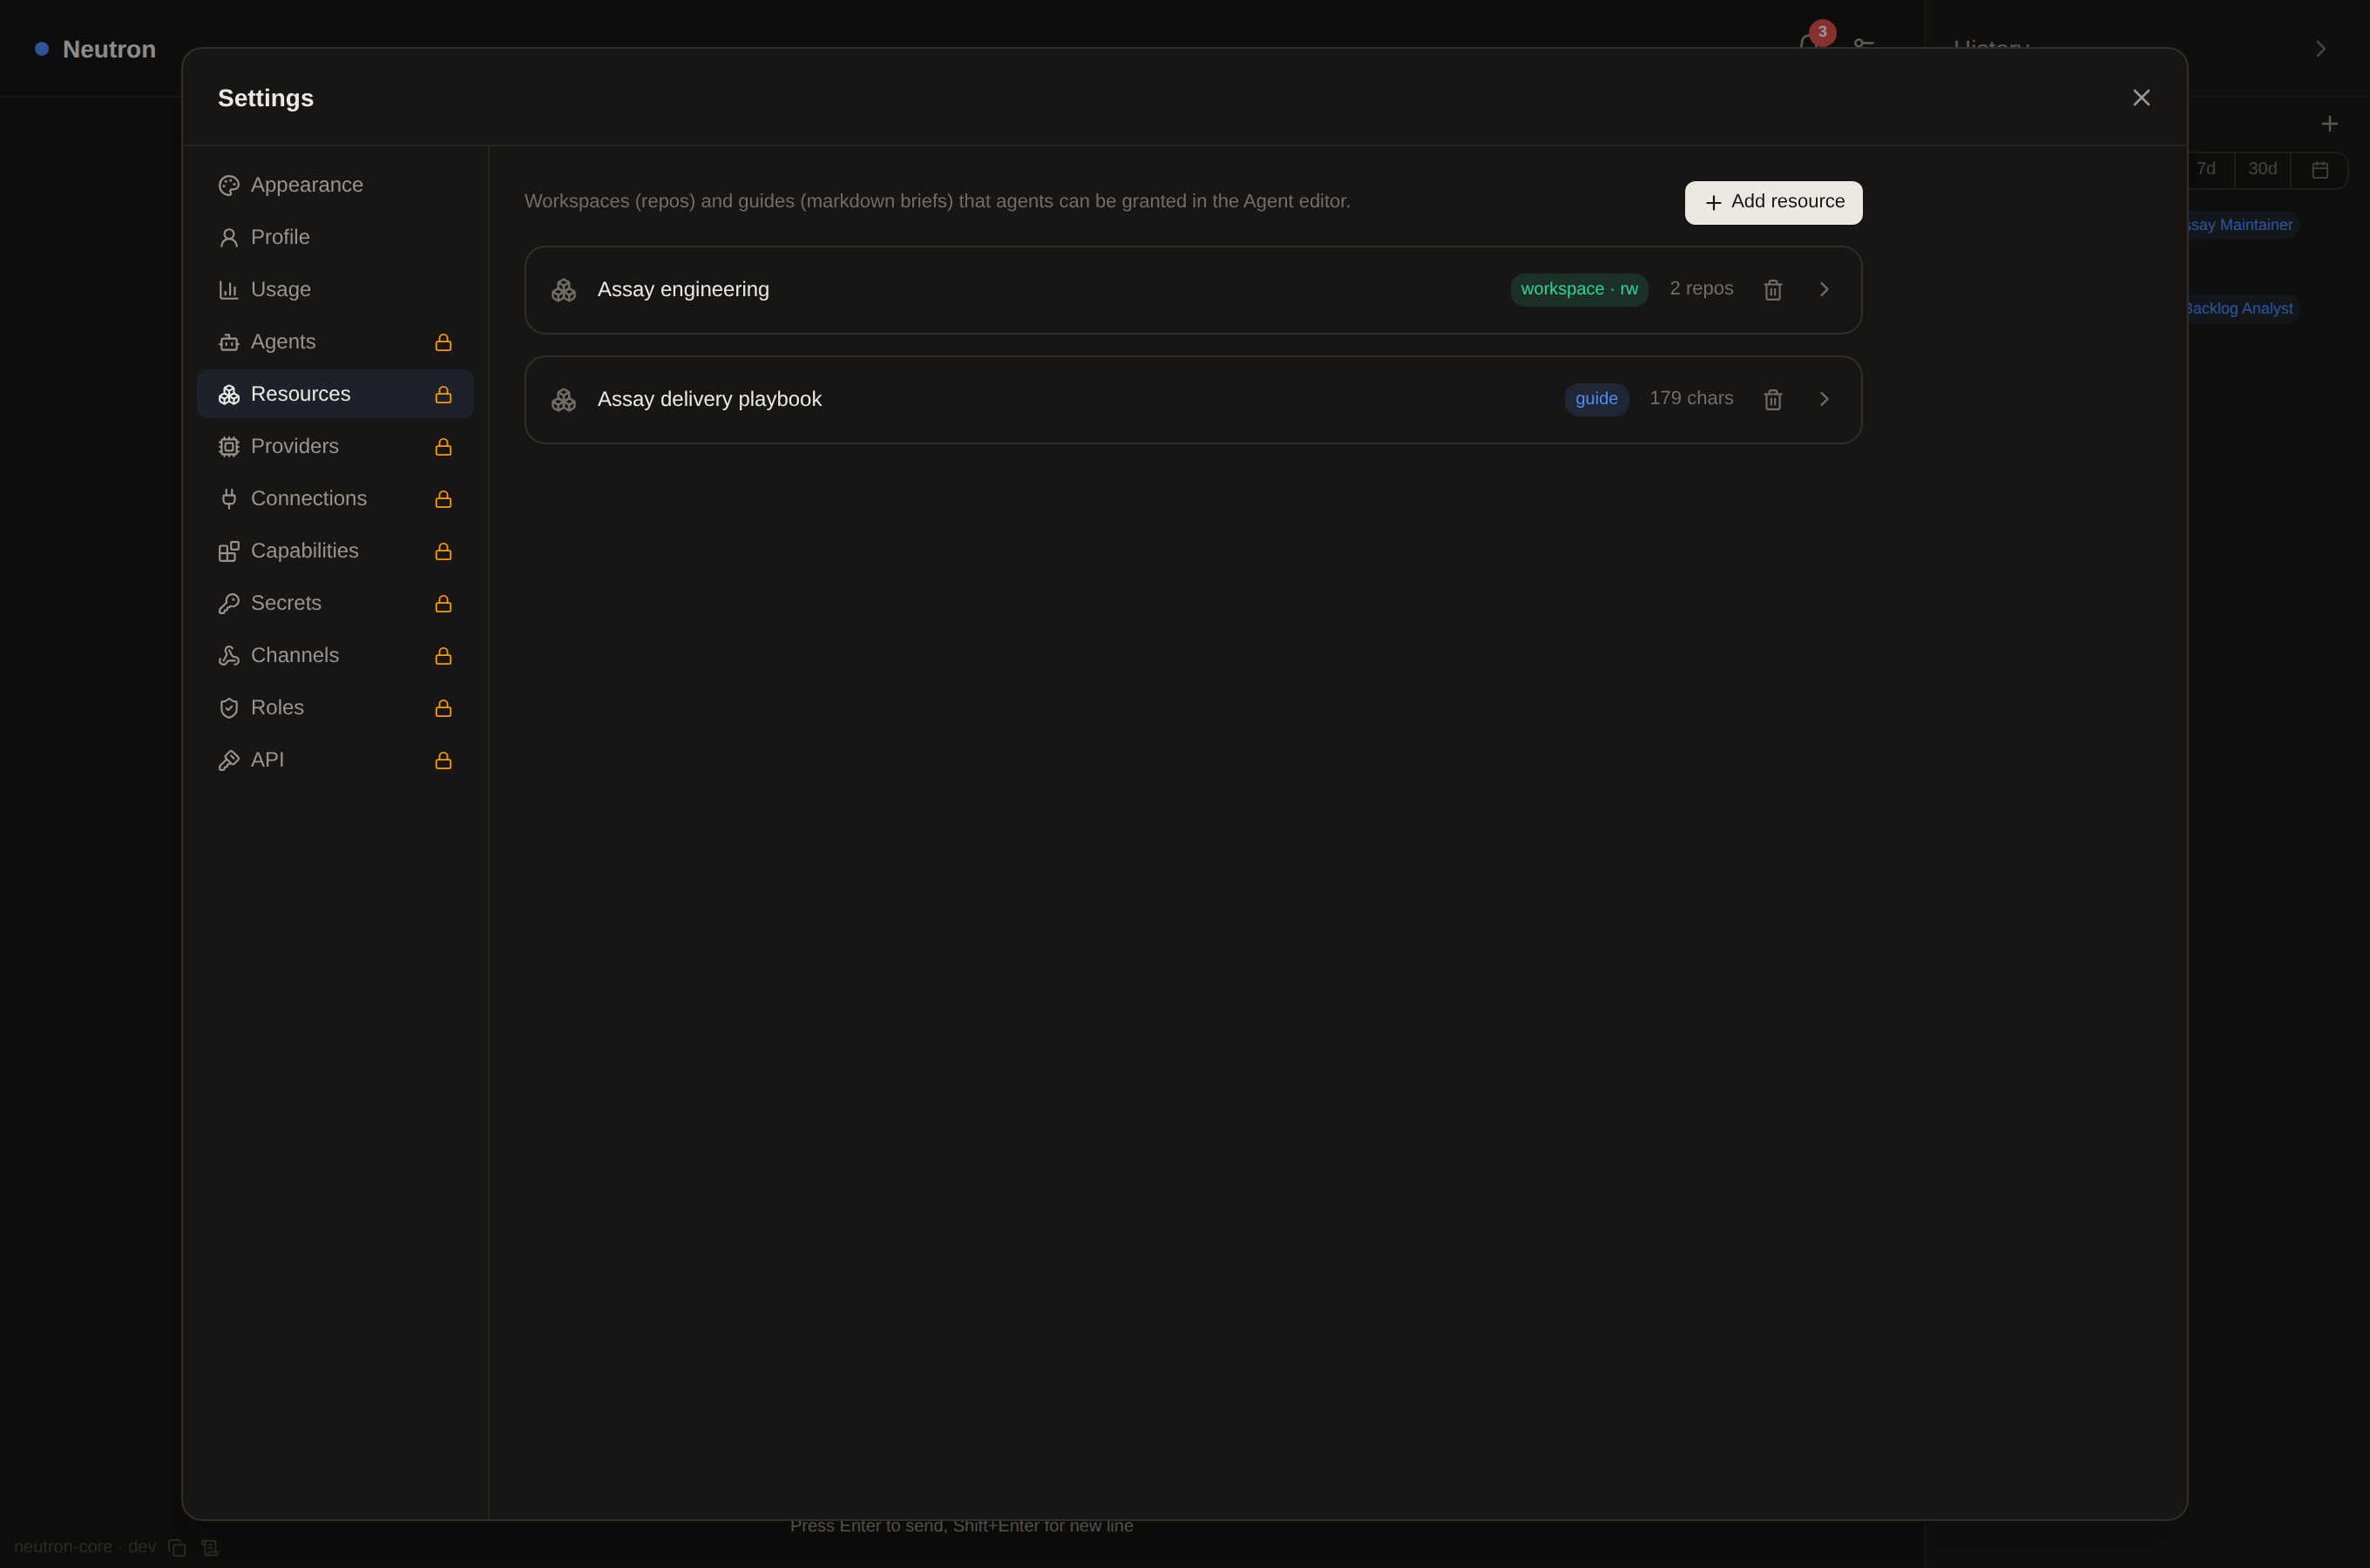Open the Agents settings section
2370x1568 pixels.
tap(335, 342)
